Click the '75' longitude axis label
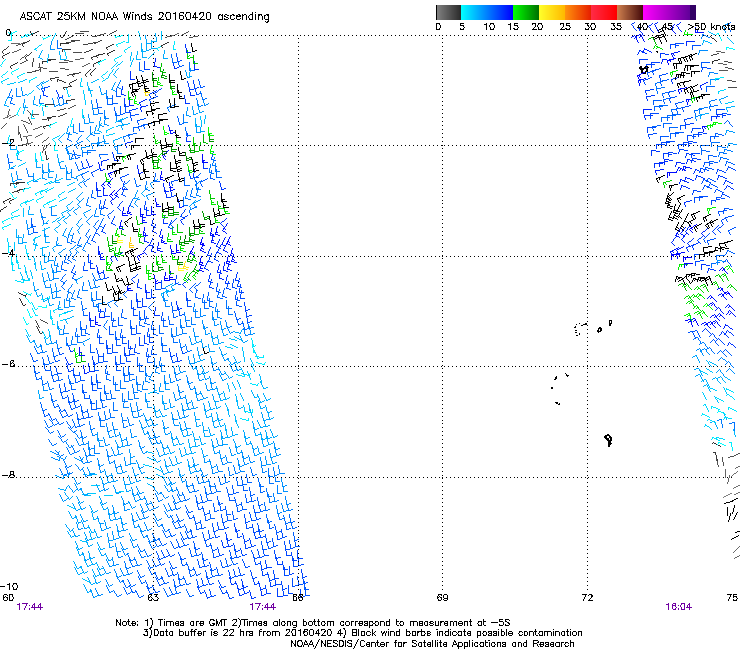Screen dimensions: 740x650 pyautogui.click(x=732, y=598)
